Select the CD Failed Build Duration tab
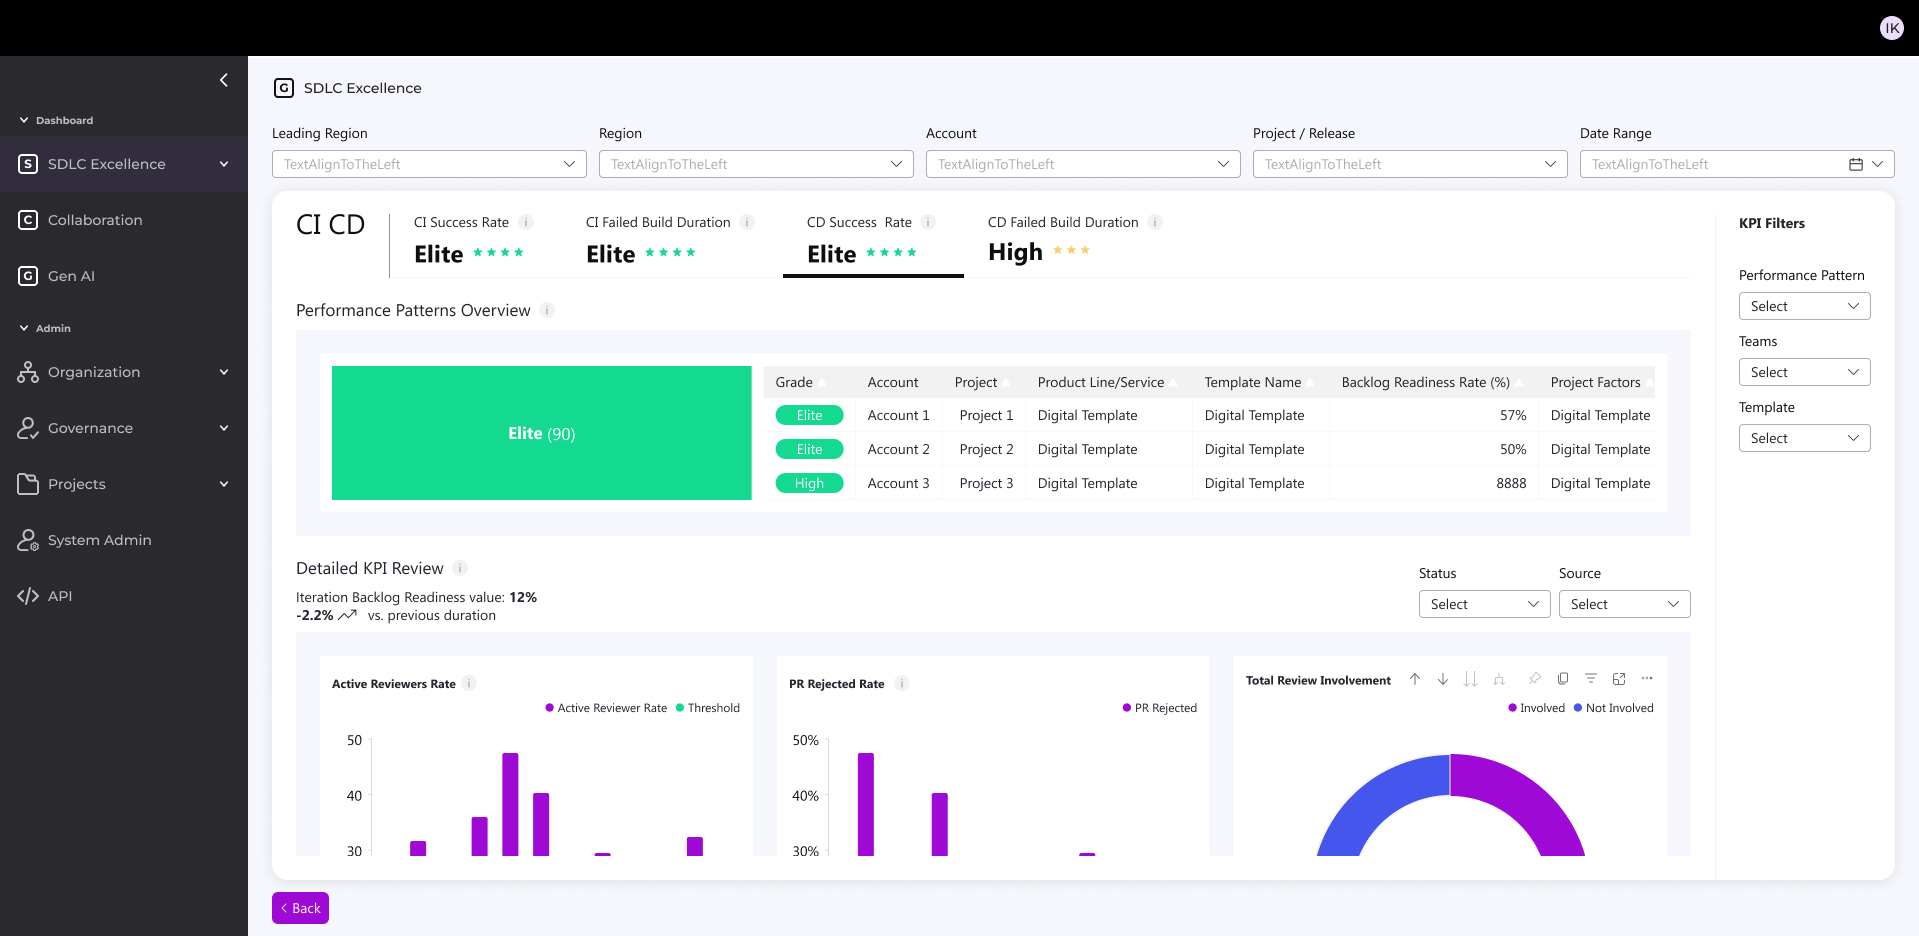This screenshot has height=936, width=1919. pos(1062,238)
